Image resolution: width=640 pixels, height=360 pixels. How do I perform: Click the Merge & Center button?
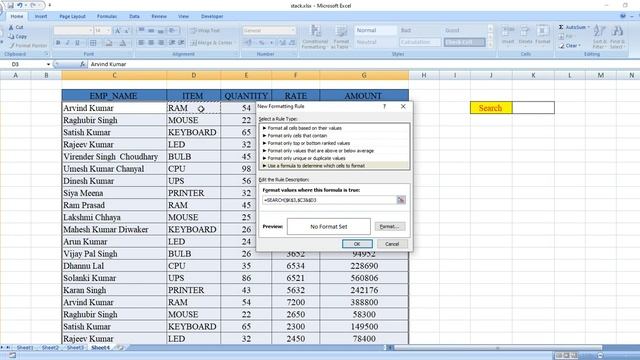tap(211, 42)
